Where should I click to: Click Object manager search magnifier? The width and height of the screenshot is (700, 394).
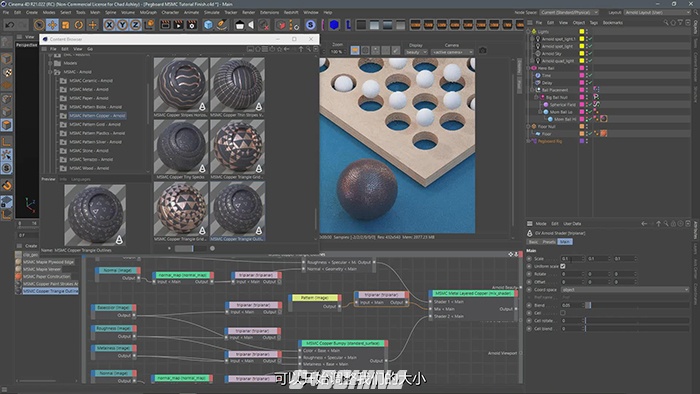[666, 22]
